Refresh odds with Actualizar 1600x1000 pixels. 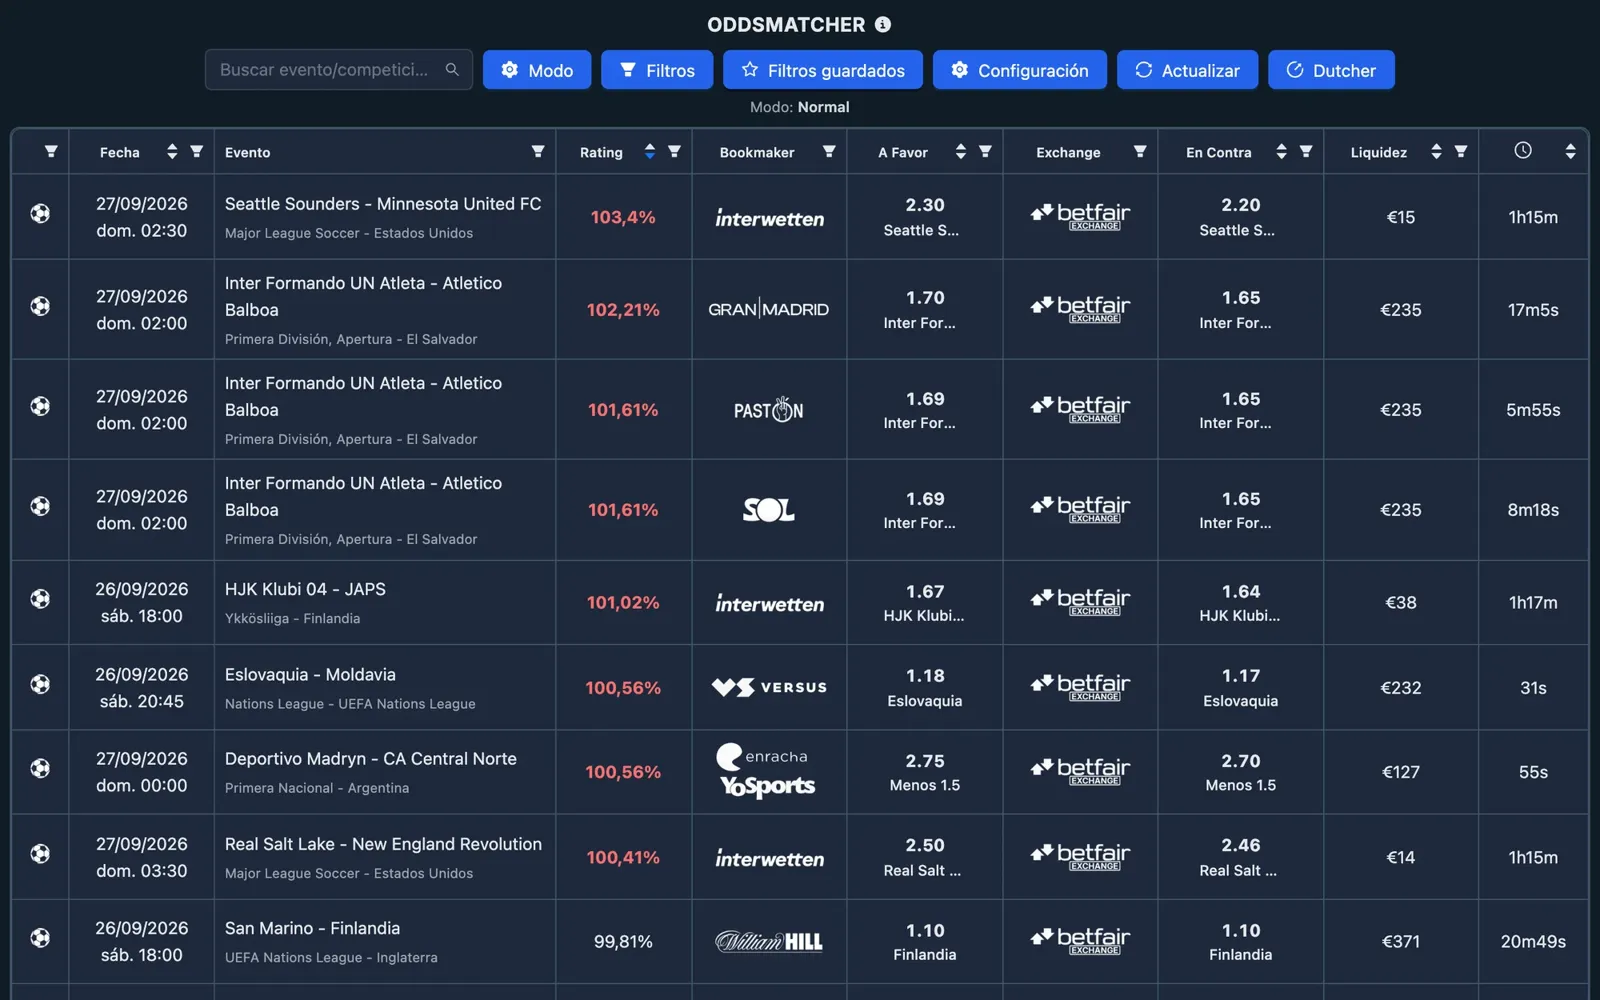coord(1188,70)
